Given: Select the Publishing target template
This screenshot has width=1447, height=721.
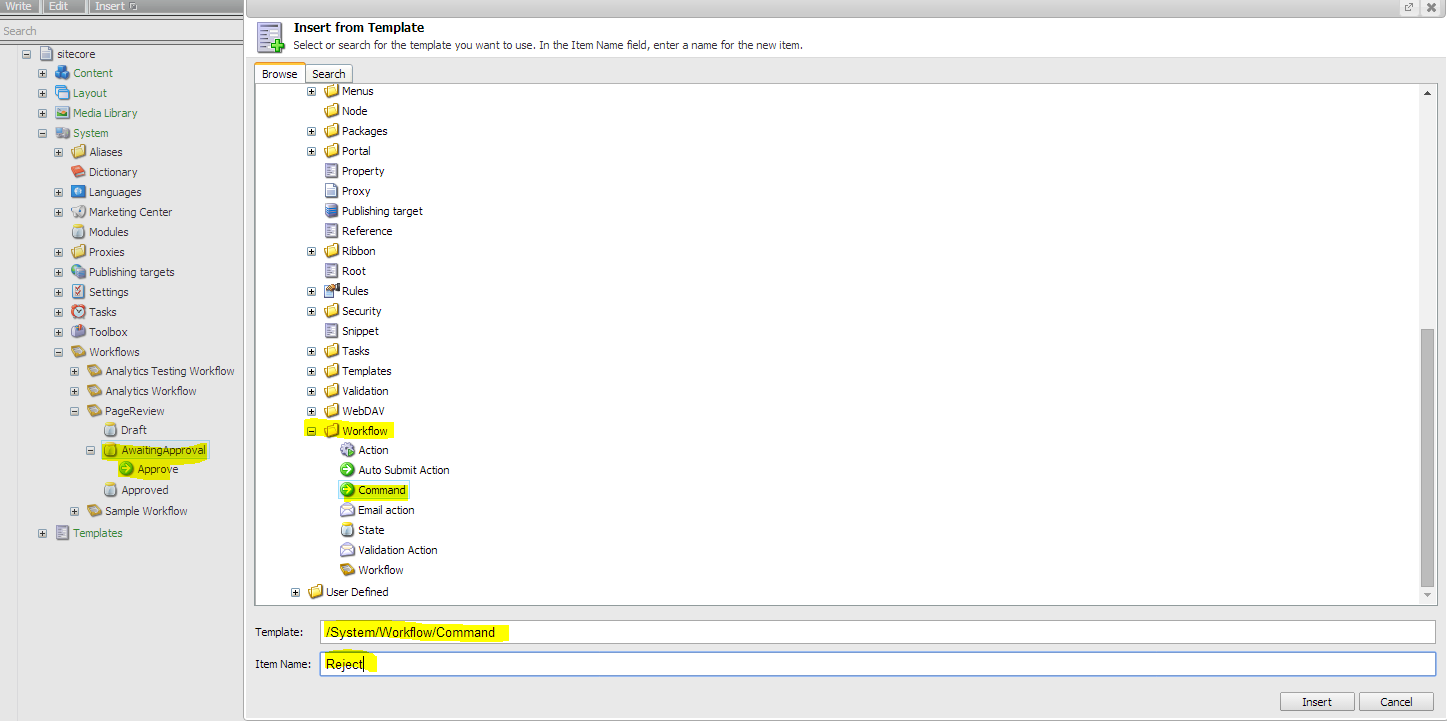Looking at the screenshot, I should (x=380, y=210).
